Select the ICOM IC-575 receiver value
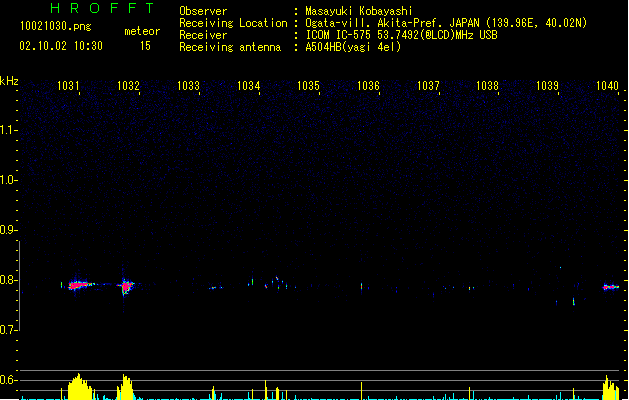 click(x=401, y=35)
